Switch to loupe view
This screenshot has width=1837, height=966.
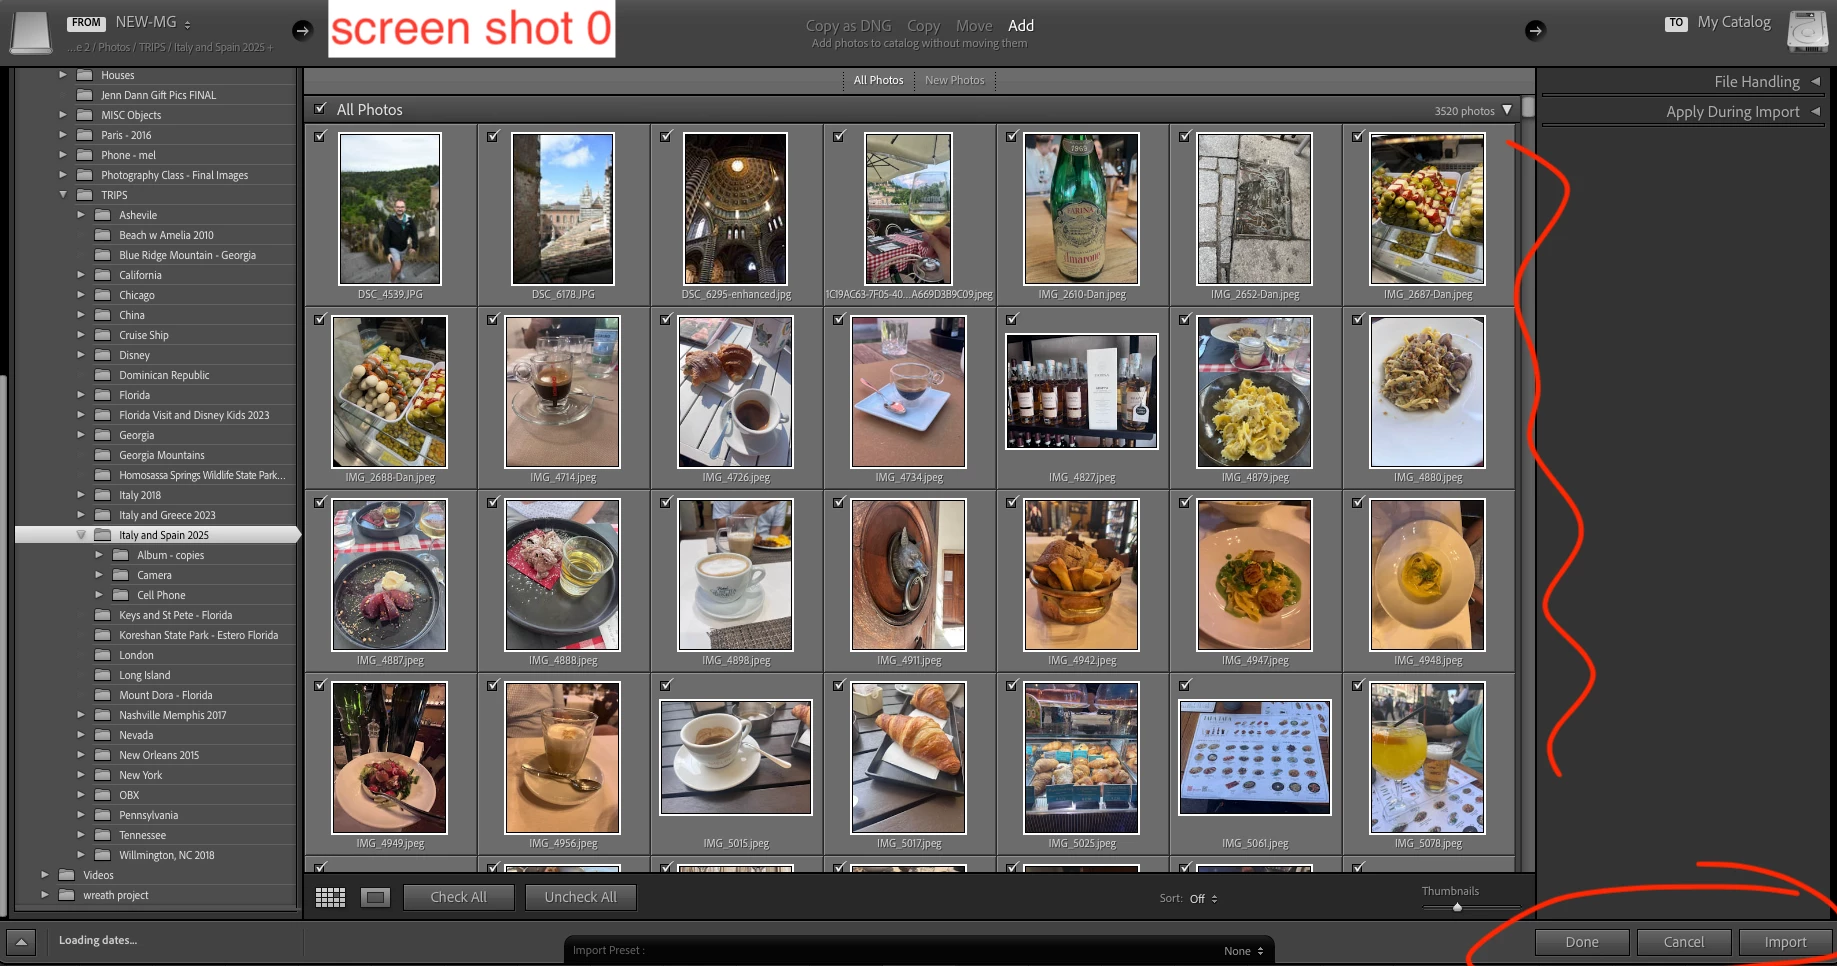coord(376,897)
